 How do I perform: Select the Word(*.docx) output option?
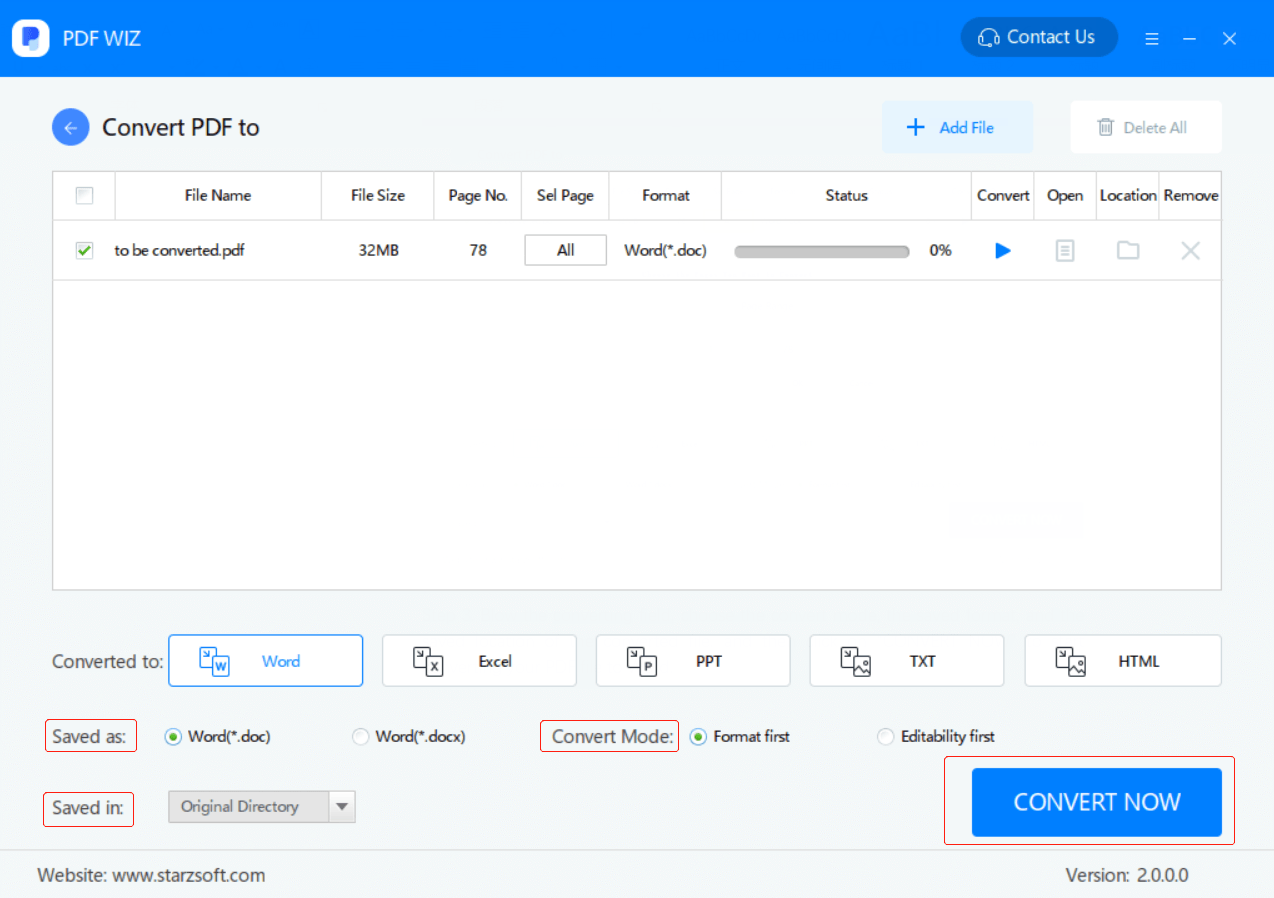click(360, 736)
